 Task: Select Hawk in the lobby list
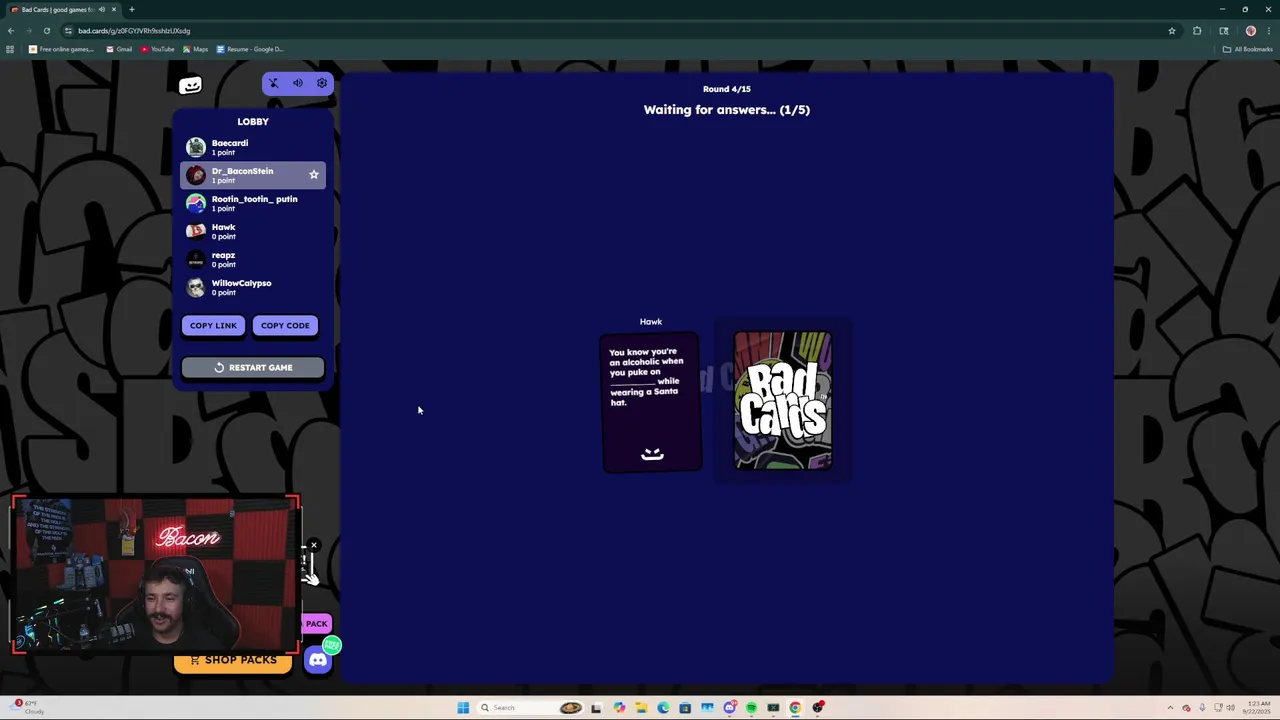253,231
